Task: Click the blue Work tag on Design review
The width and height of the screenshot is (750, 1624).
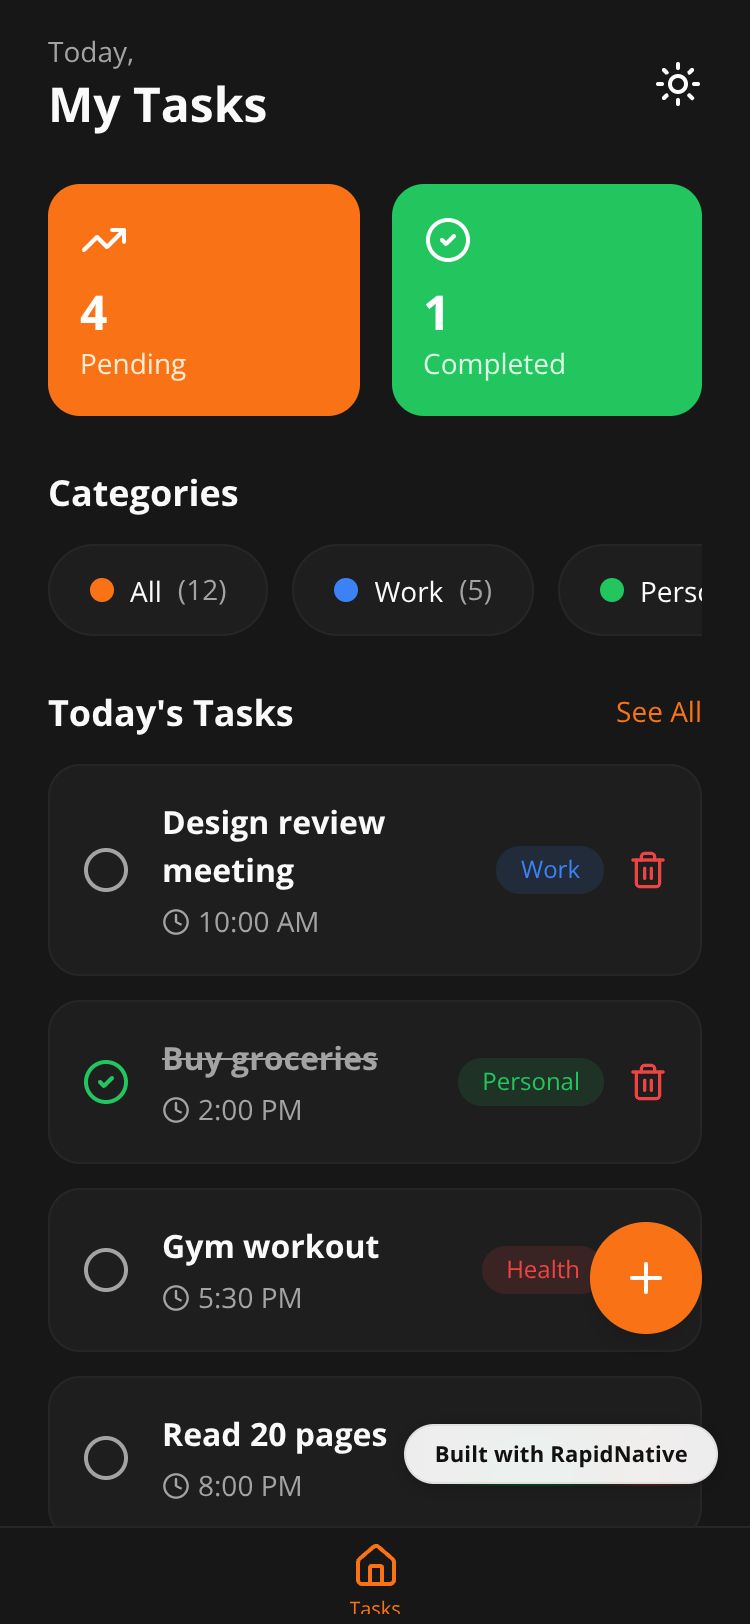Action: pyautogui.click(x=550, y=870)
